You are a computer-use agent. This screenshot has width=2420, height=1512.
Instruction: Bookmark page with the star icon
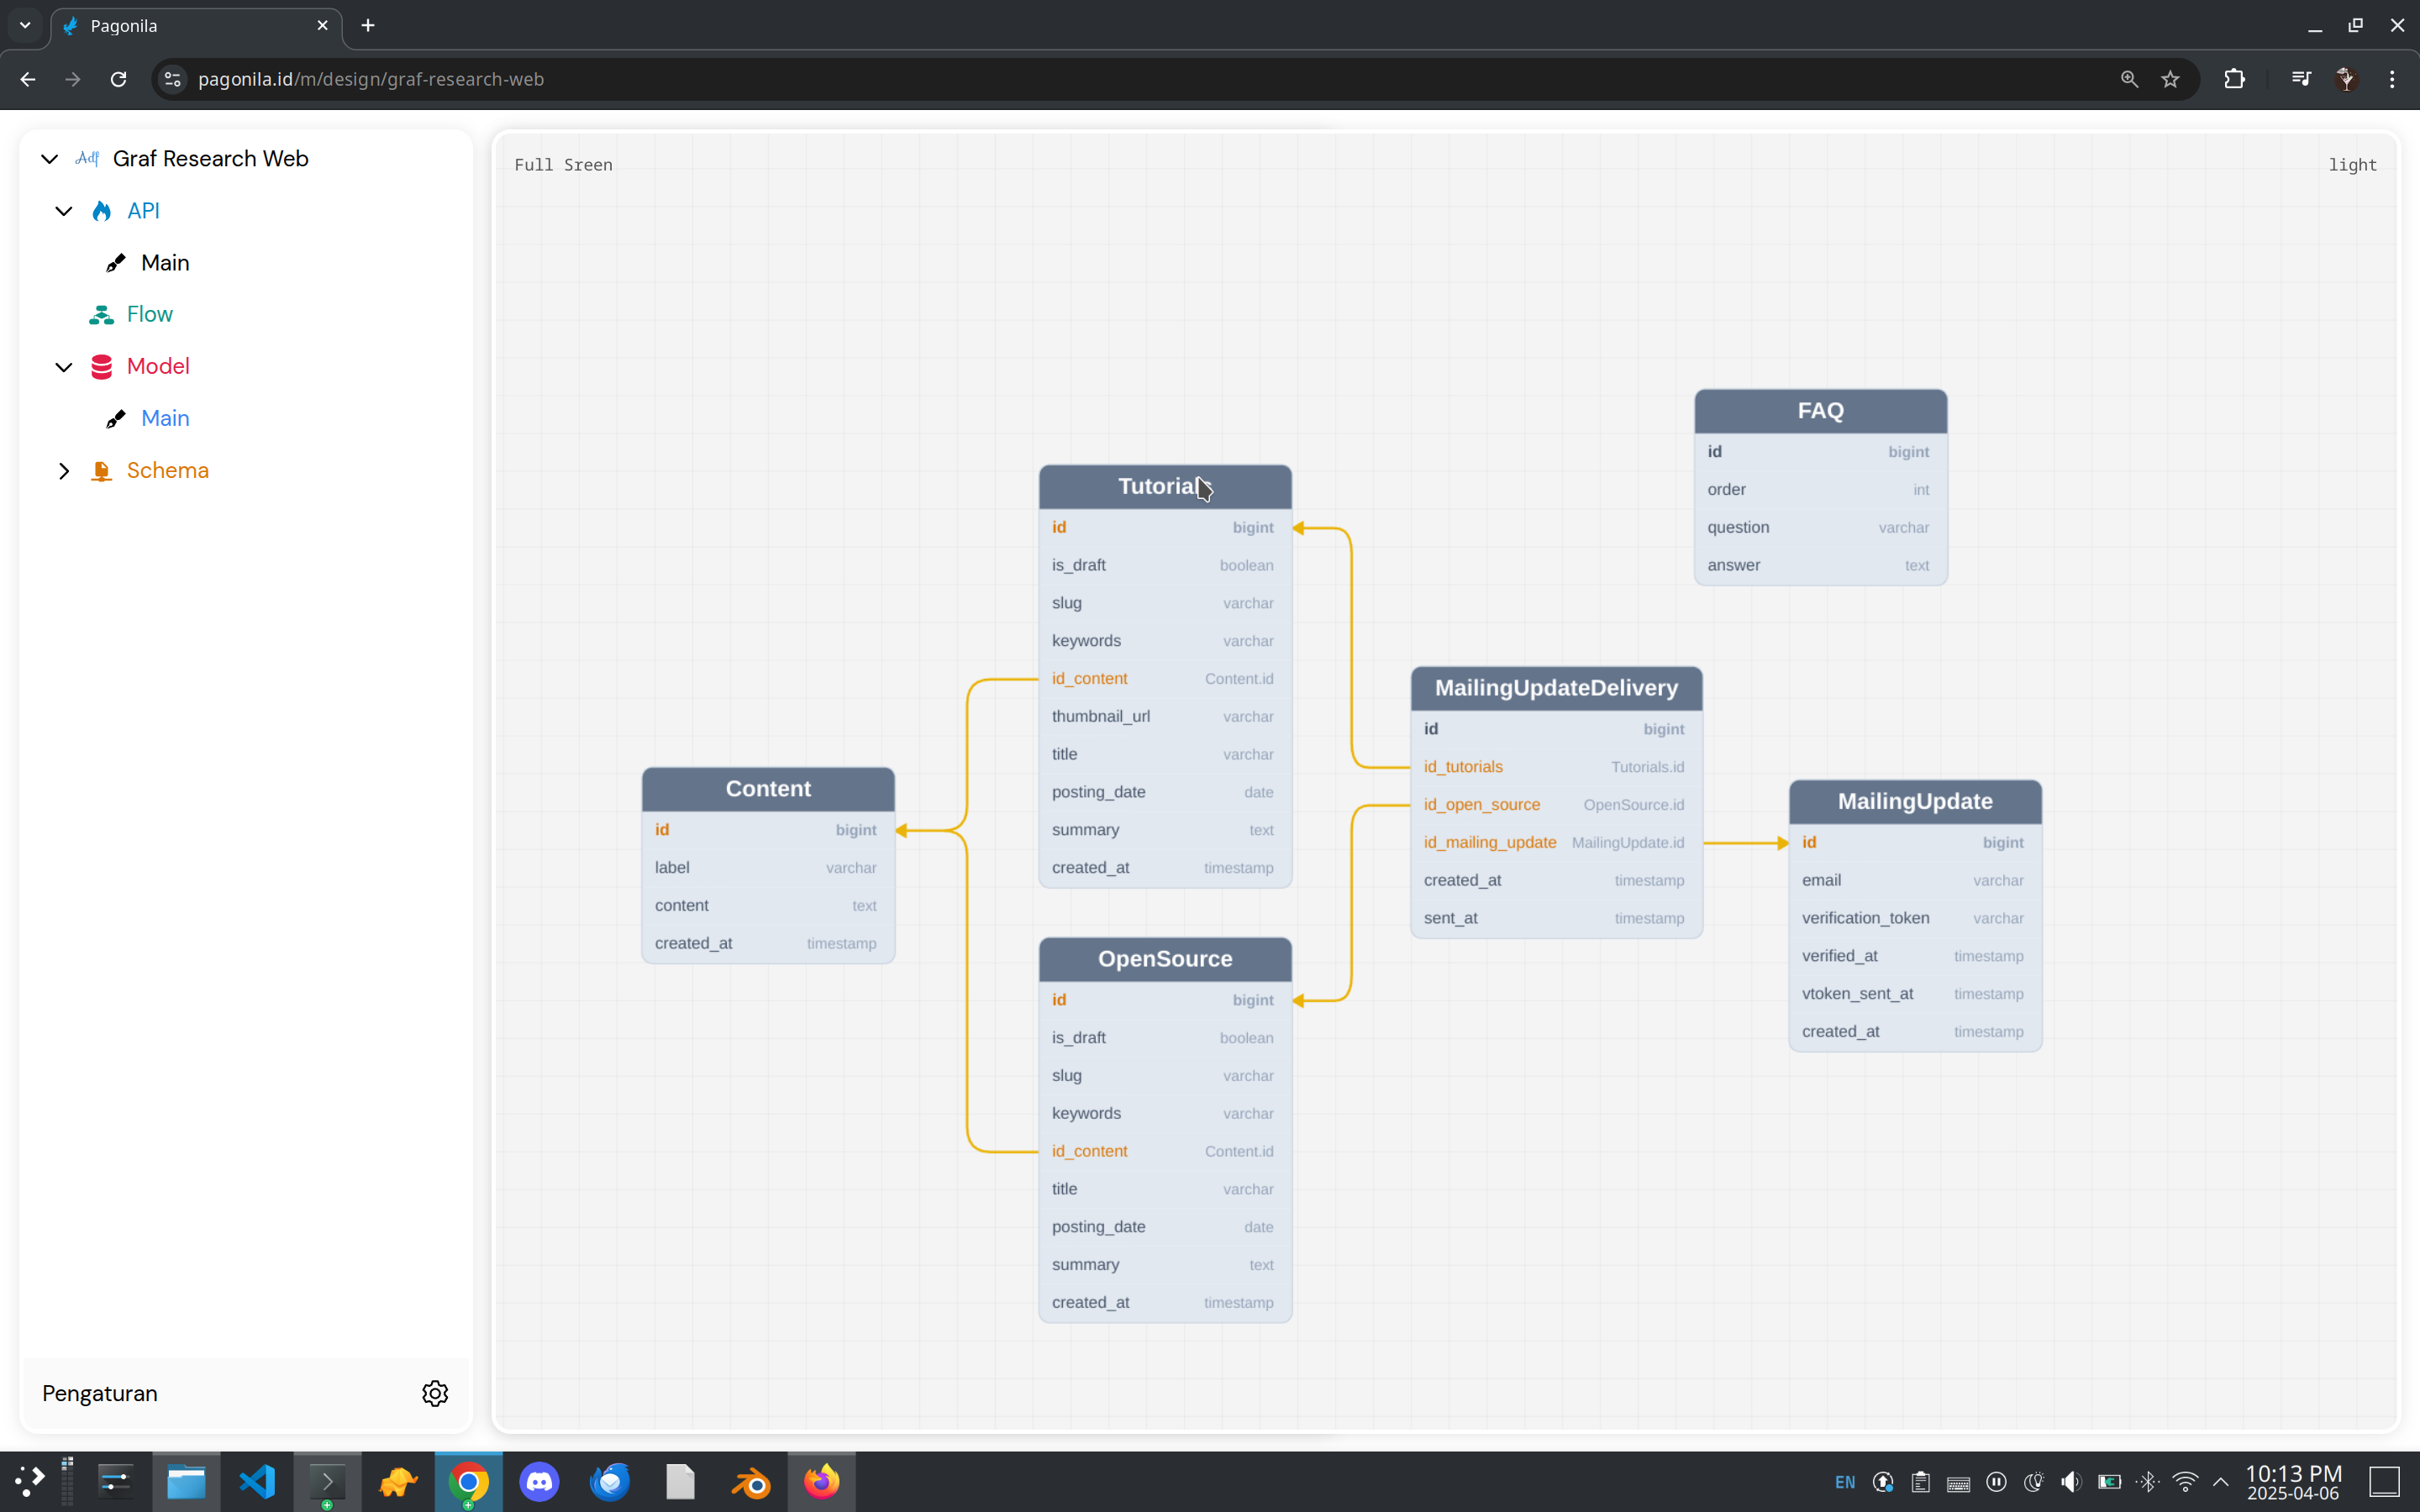pos(2170,79)
